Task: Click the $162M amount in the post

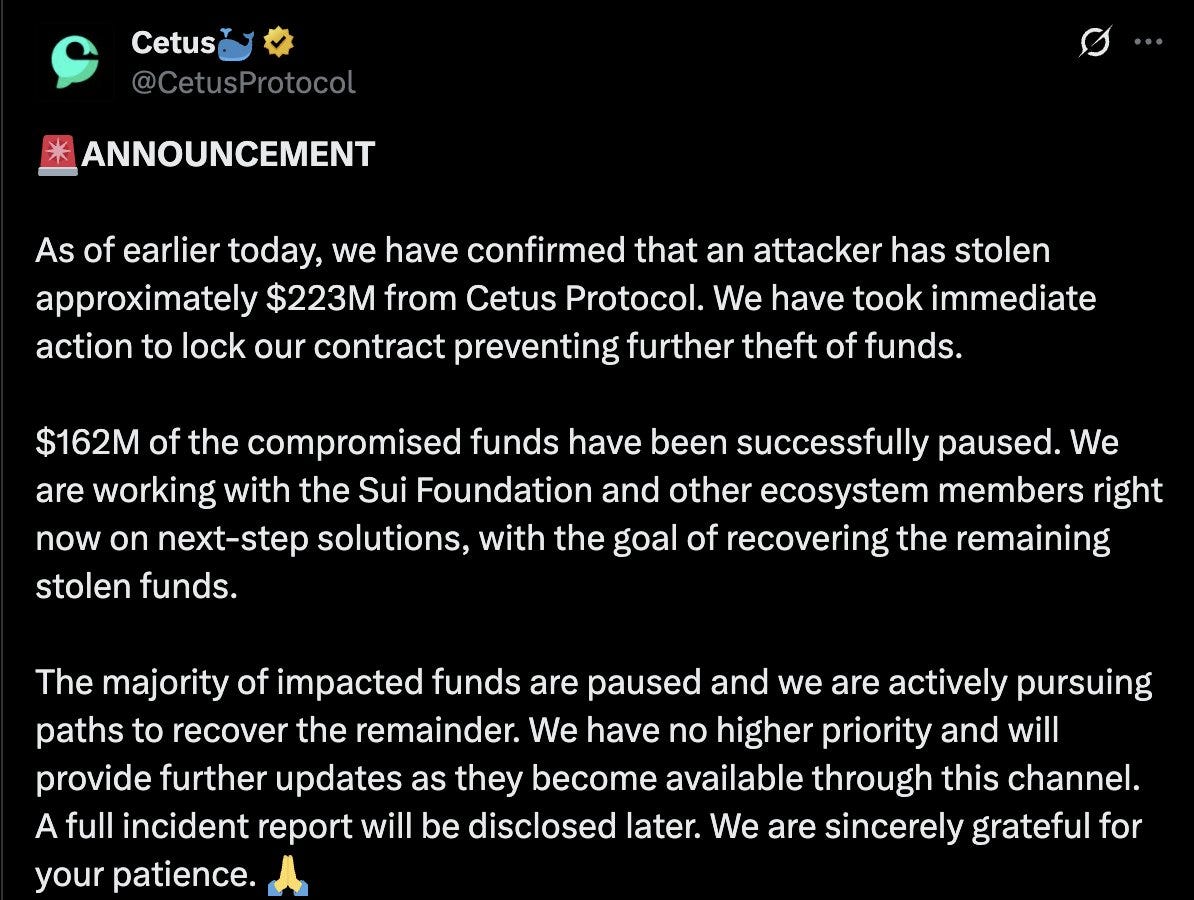Action: pyautogui.click(x=88, y=442)
